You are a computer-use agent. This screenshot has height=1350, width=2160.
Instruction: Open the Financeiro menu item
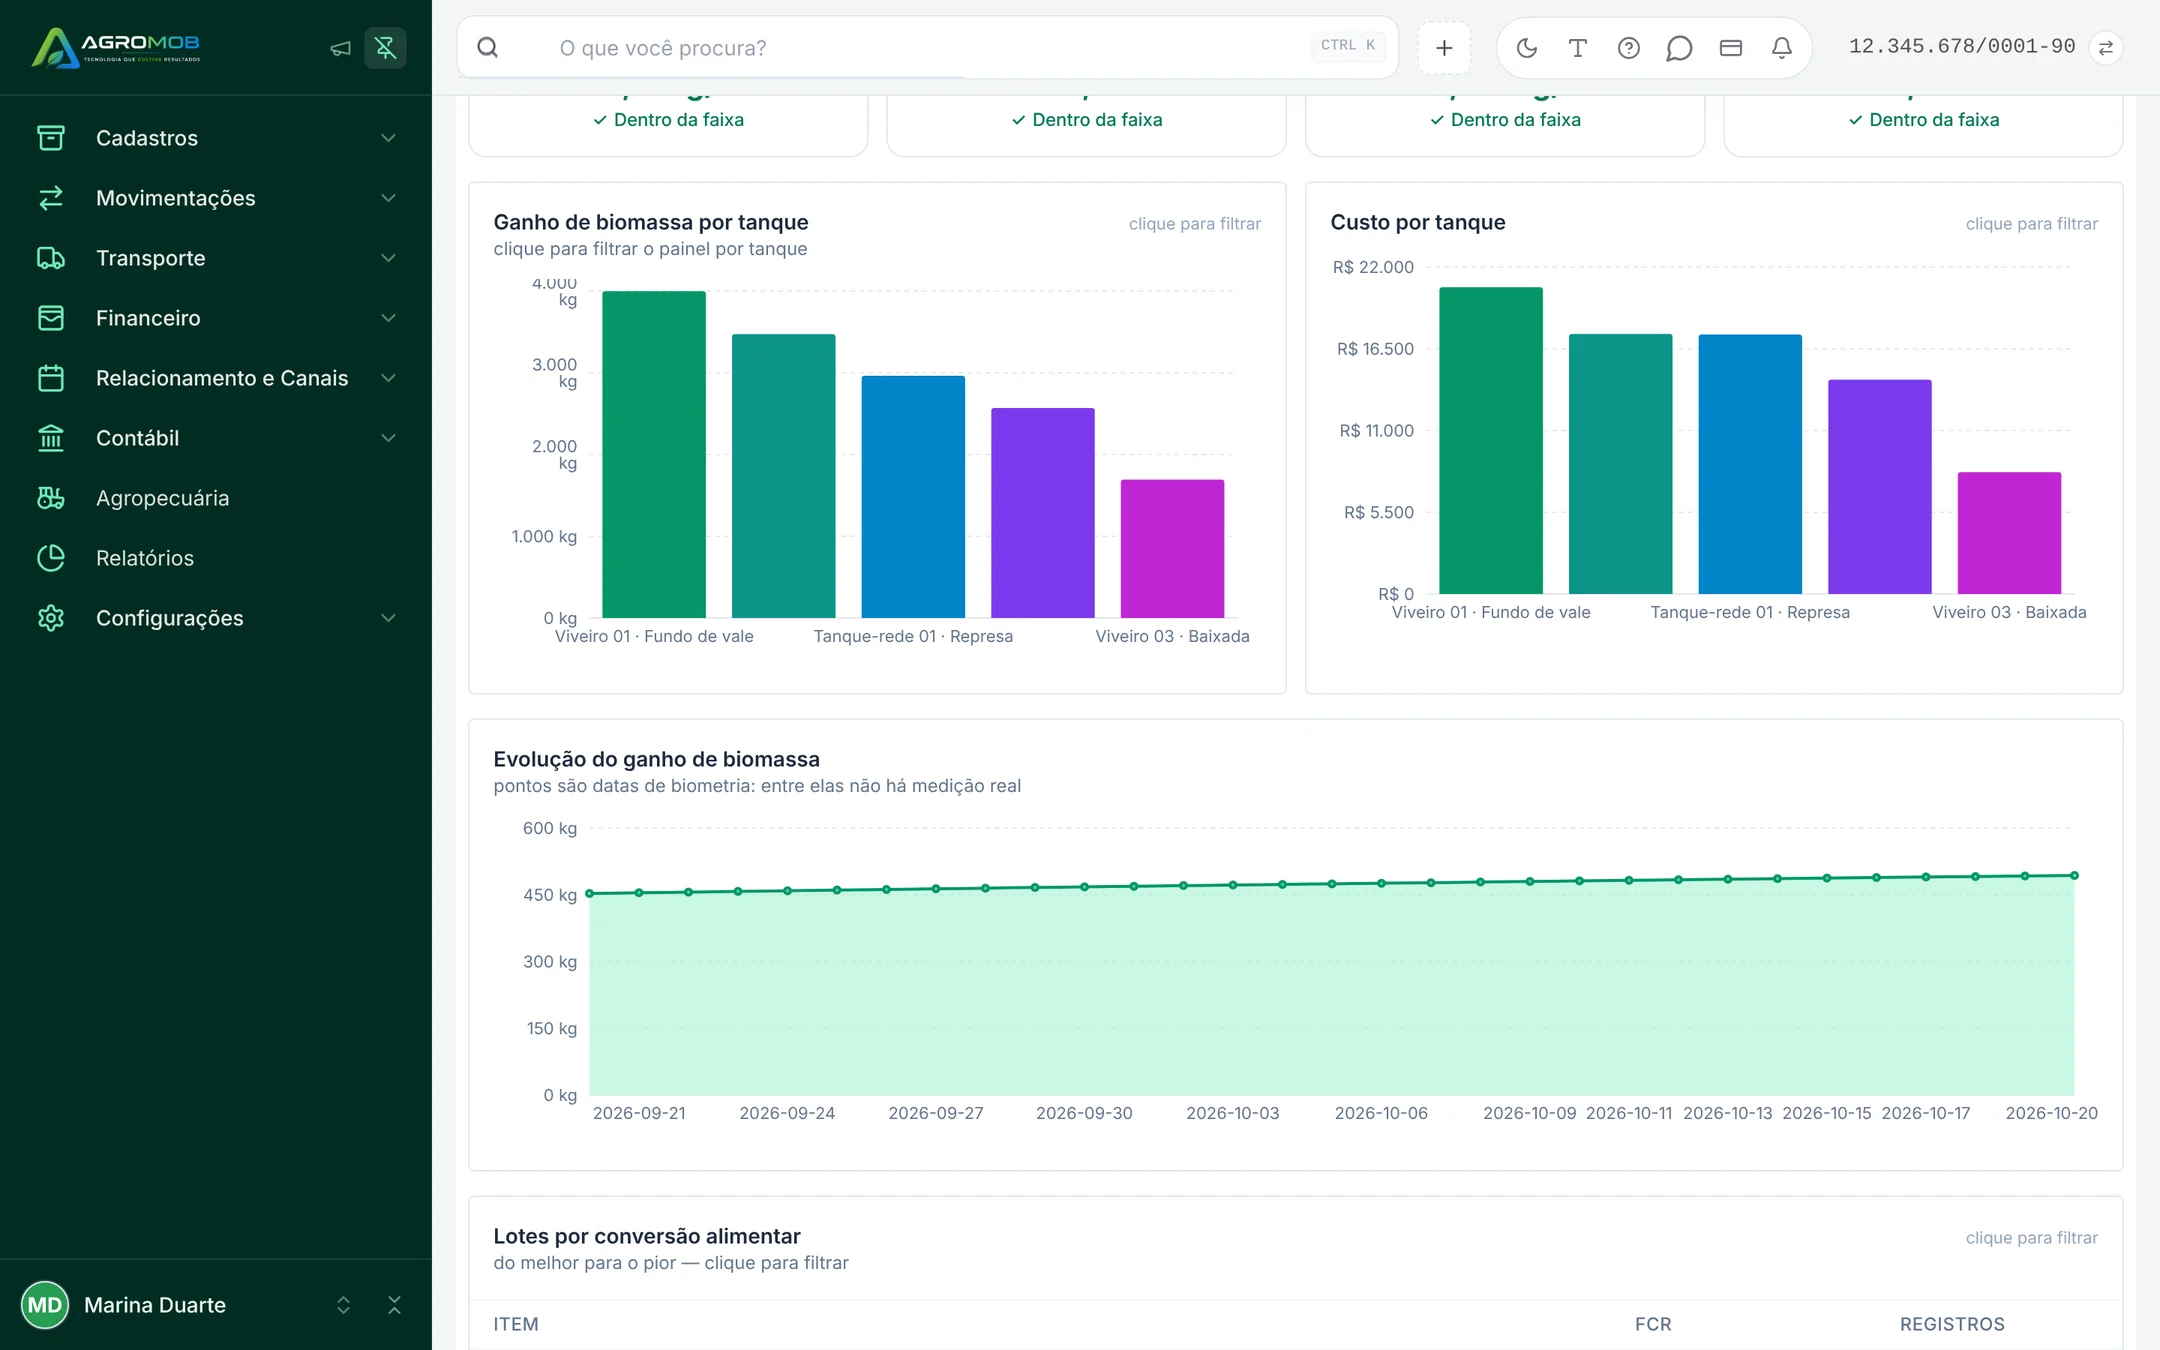pyautogui.click(x=216, y=318)
